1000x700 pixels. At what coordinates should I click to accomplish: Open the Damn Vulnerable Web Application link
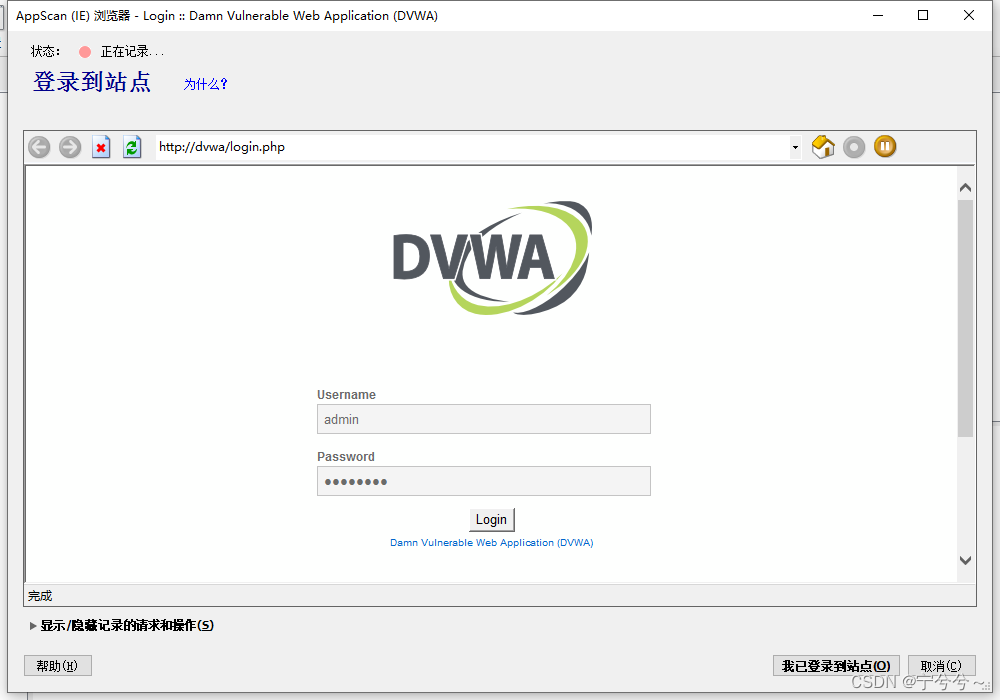(492, 543)
